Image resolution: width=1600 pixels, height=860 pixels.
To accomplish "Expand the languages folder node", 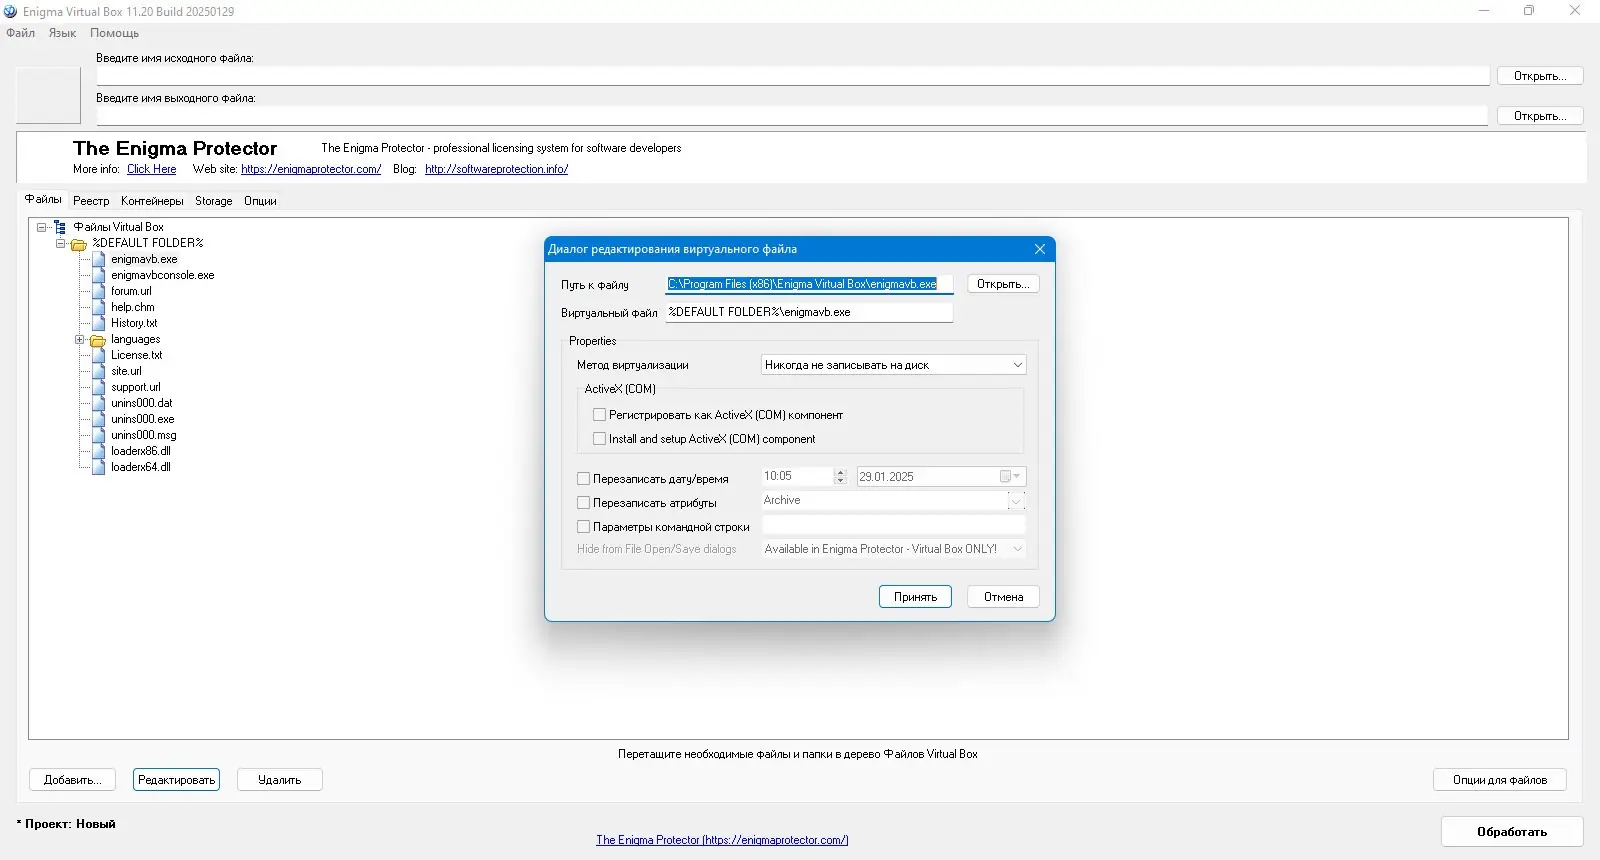I will (x=80, y=340).
